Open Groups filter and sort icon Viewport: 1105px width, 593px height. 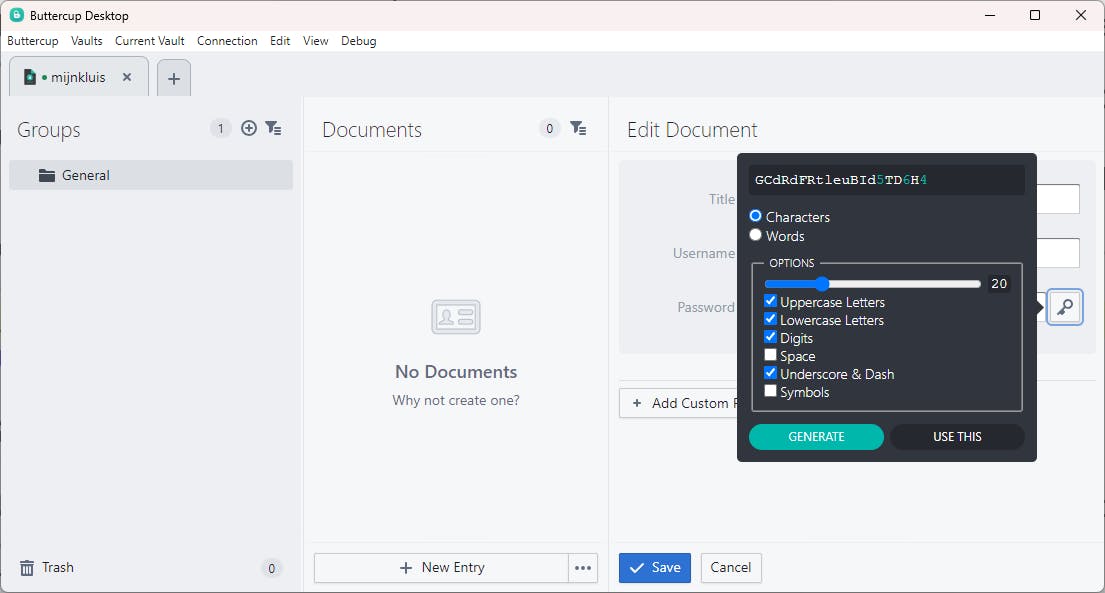(x=273, y=128)
